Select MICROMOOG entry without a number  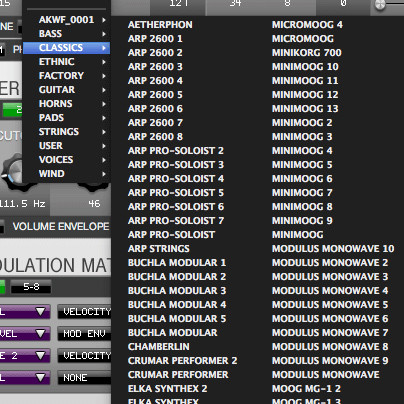click(303, 39)
